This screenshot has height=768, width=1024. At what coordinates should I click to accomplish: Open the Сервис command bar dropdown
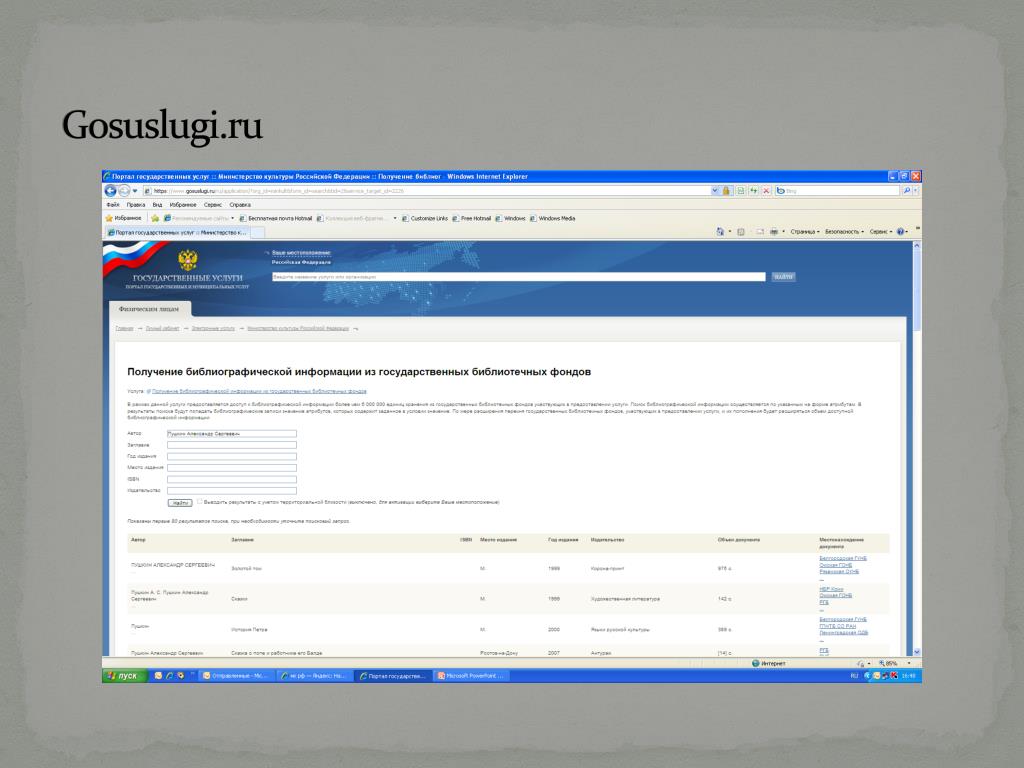point(881,232)
